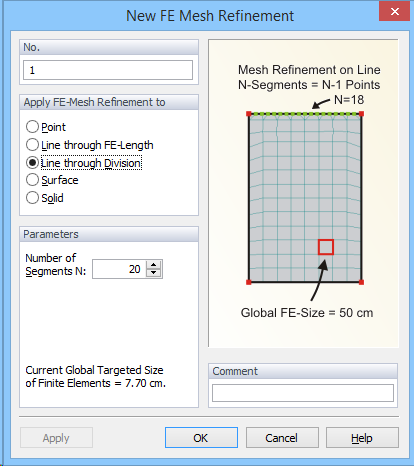Increase Number of Segments with up arrow
414x466 pixels.
[153, 265]
